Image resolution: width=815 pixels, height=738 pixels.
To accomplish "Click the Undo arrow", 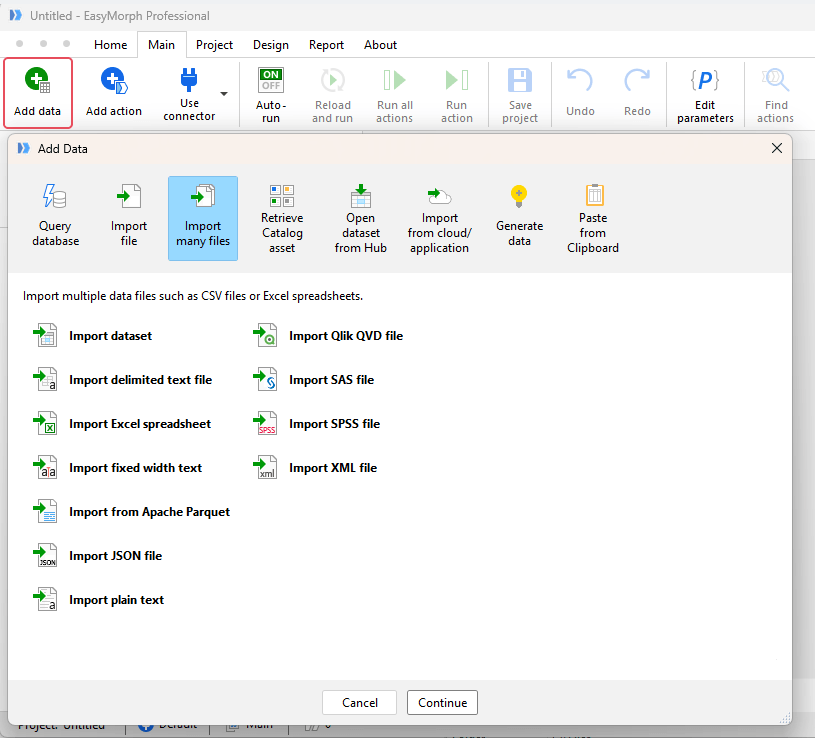I will [580, 81].
